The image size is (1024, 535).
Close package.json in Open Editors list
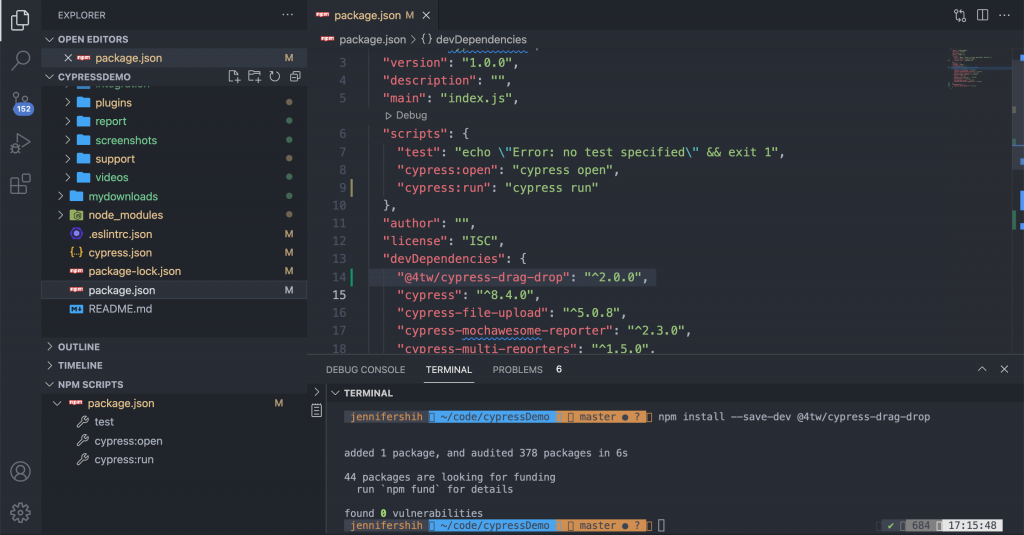[x=68, y=58]
